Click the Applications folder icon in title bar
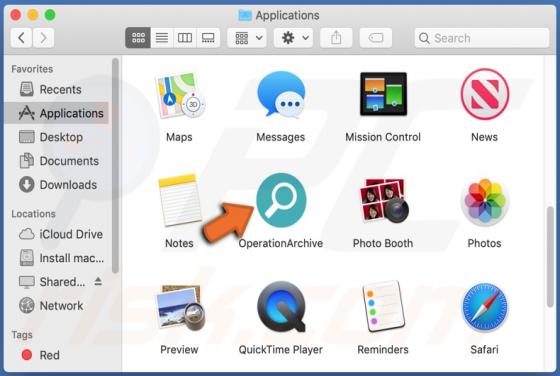Viewport: 560px width, 376px height. (x=245, y=15)
